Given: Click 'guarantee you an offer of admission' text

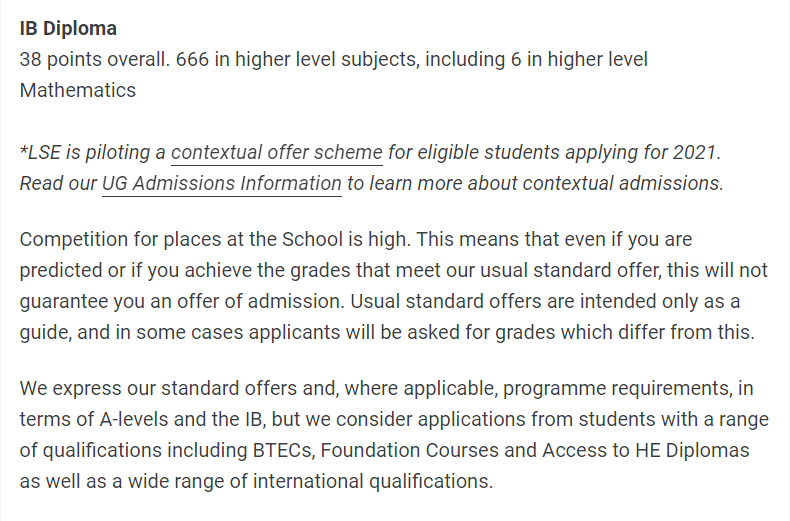Looking at the screenshot, I should 182,301.
